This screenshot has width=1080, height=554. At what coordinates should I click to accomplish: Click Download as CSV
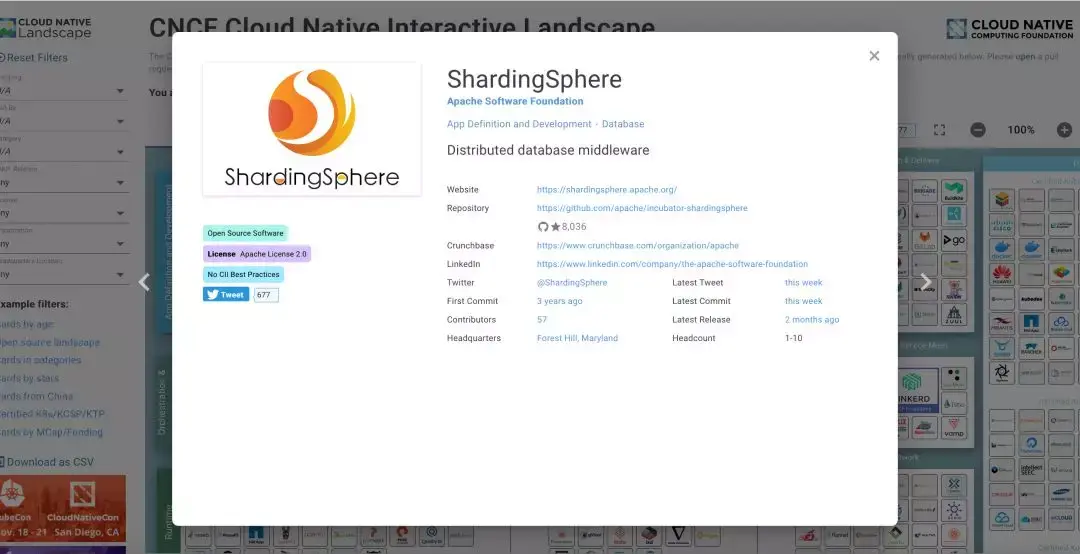47,462
